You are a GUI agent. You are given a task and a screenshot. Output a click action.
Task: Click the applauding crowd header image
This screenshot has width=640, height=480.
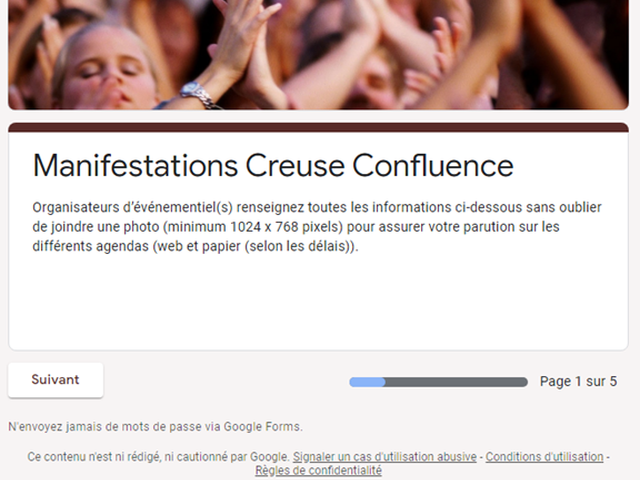[x=318, y=55]
